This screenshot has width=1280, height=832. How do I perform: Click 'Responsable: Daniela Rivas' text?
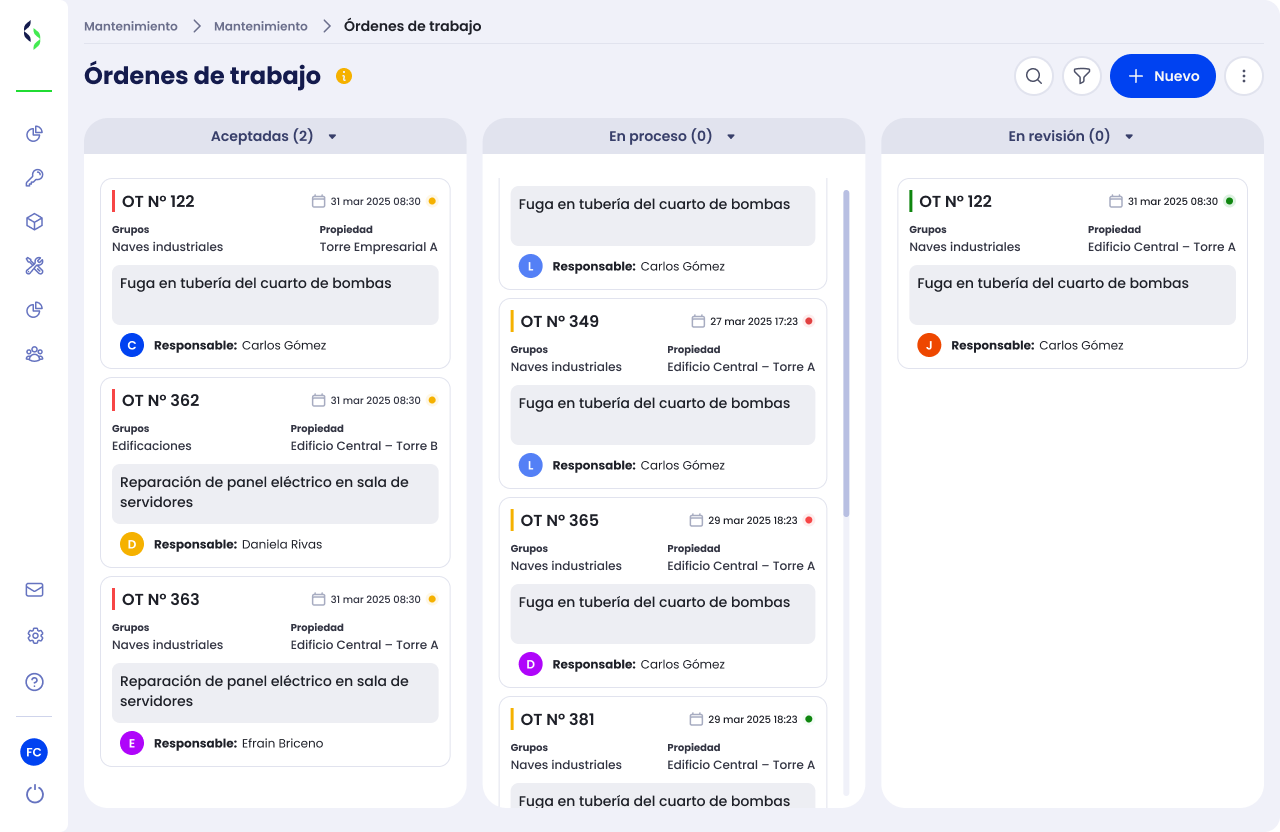click(x=238, y=544)
